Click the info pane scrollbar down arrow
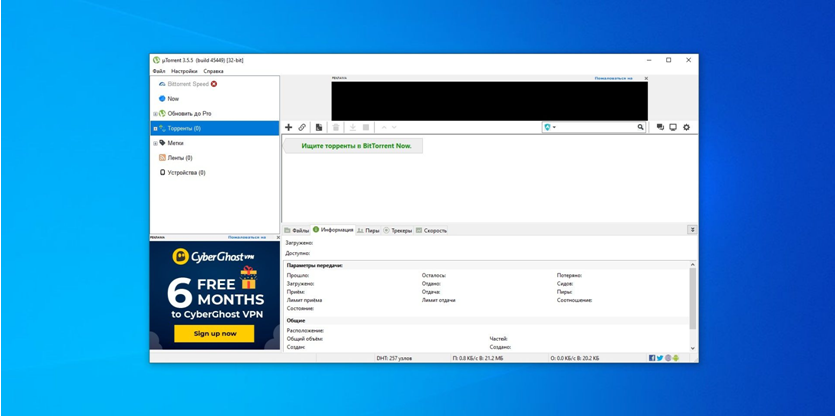This screenshot has height=416, width=835. 693,348
